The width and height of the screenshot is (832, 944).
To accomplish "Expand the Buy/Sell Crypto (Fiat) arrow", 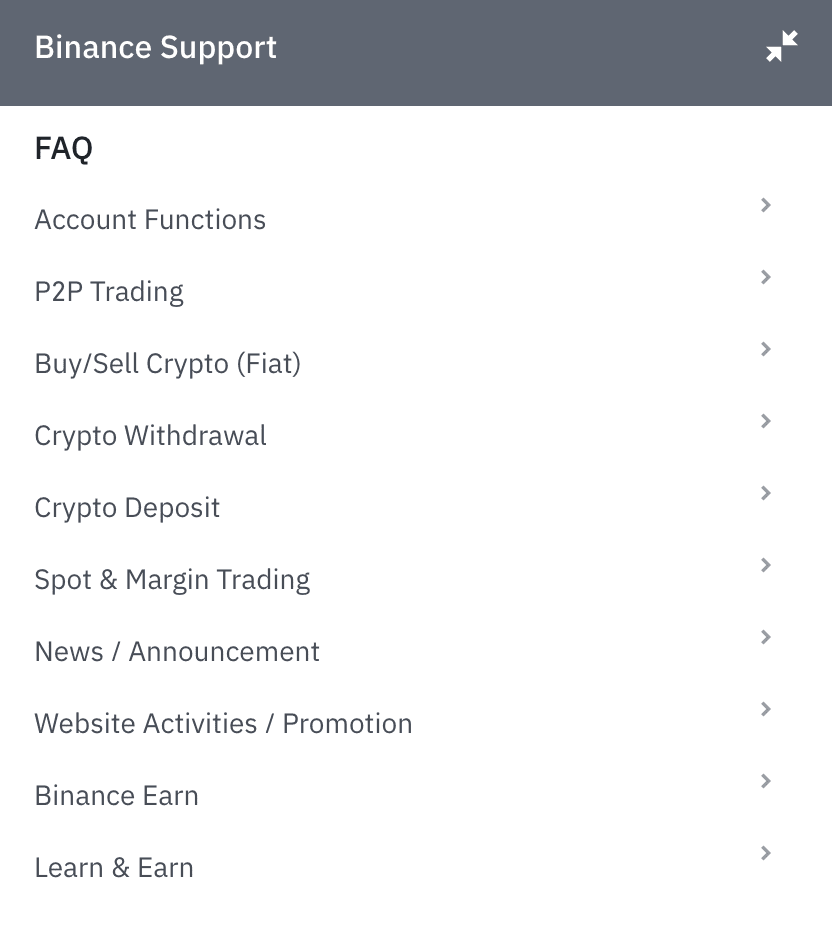I will pos(766,350).
